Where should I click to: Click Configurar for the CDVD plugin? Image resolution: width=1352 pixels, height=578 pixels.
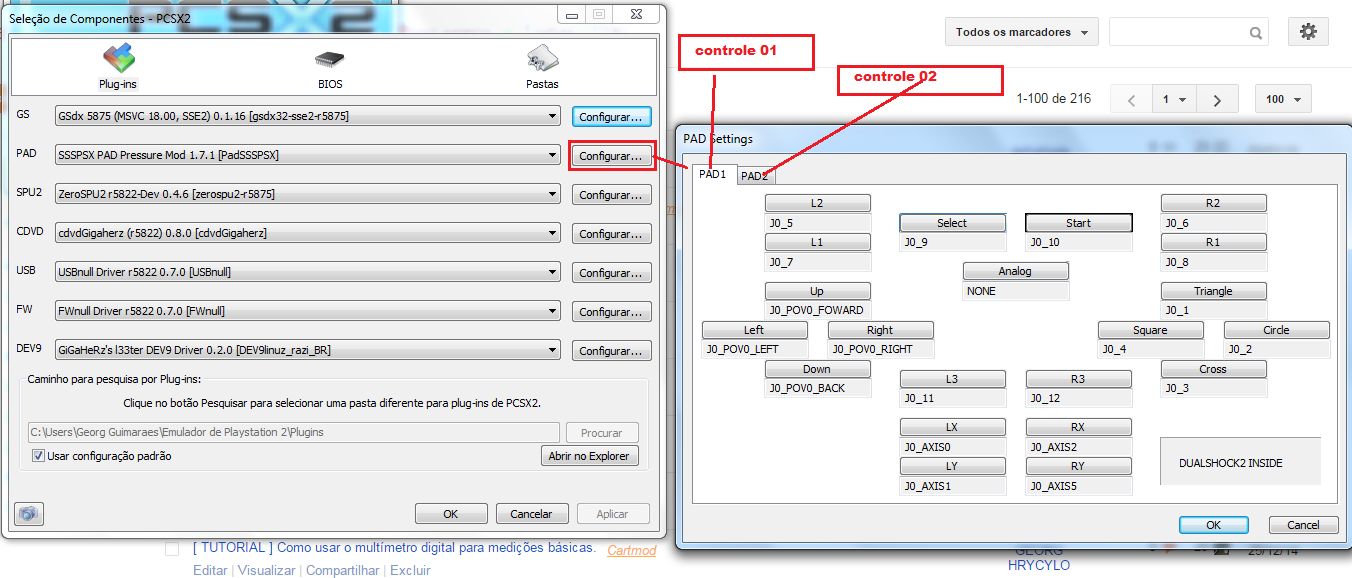pyautogui.click(x=611, y=234)
